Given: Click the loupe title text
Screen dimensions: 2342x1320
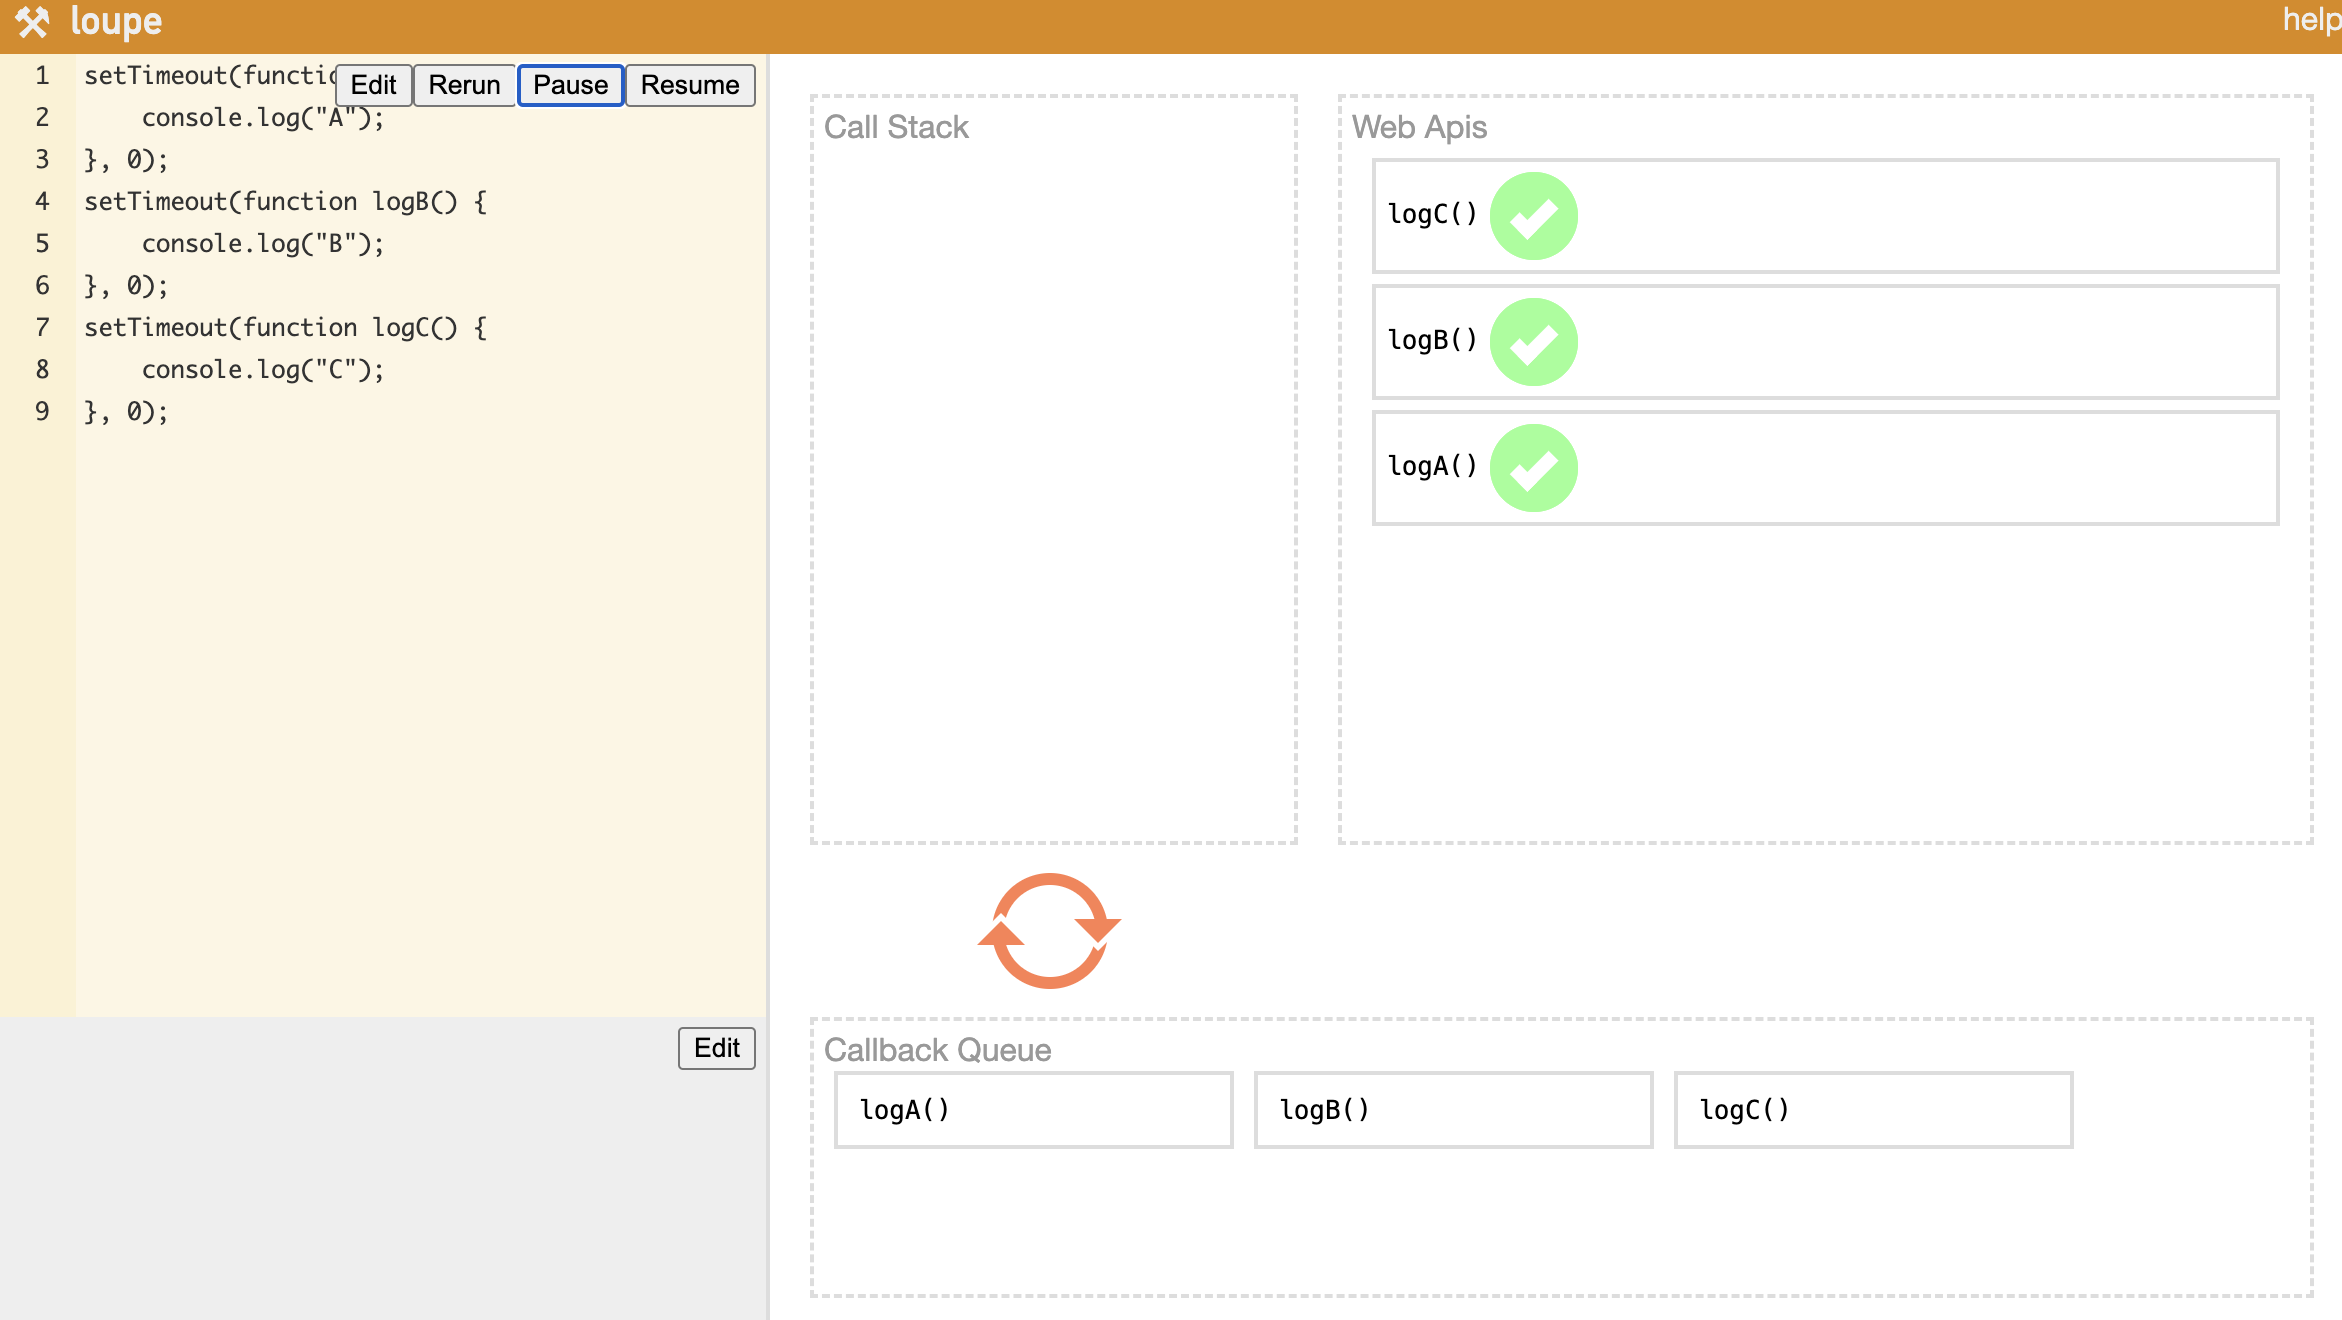Looking at the screenshot, I should coord(116,22).
